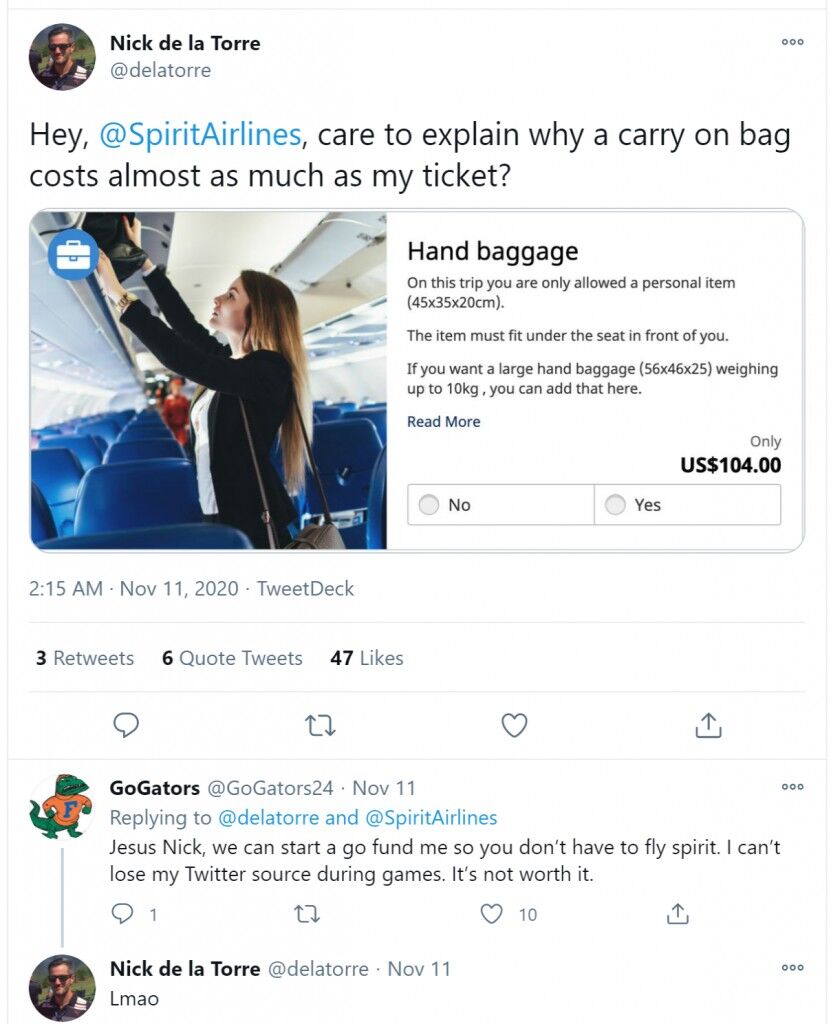Share the main tweet via upload icon
This screenshot has height=1024, width=831.
(x=708, y=725)
